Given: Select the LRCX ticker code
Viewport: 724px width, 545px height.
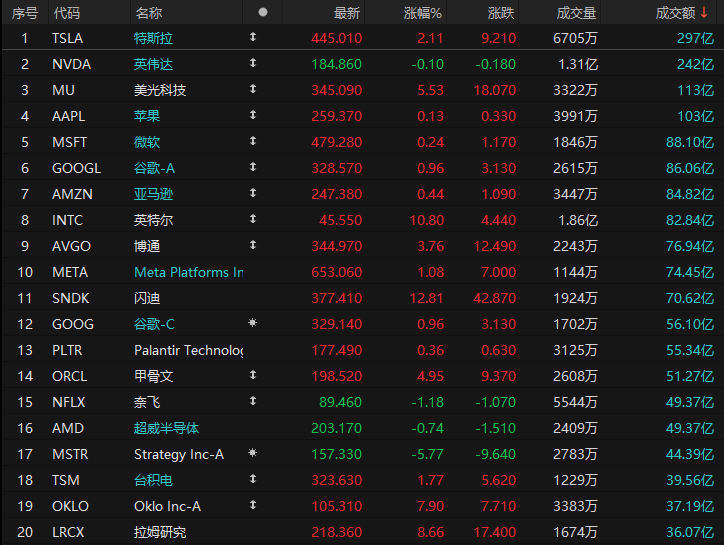Looking at the screenshot, I should click(68, 532).
